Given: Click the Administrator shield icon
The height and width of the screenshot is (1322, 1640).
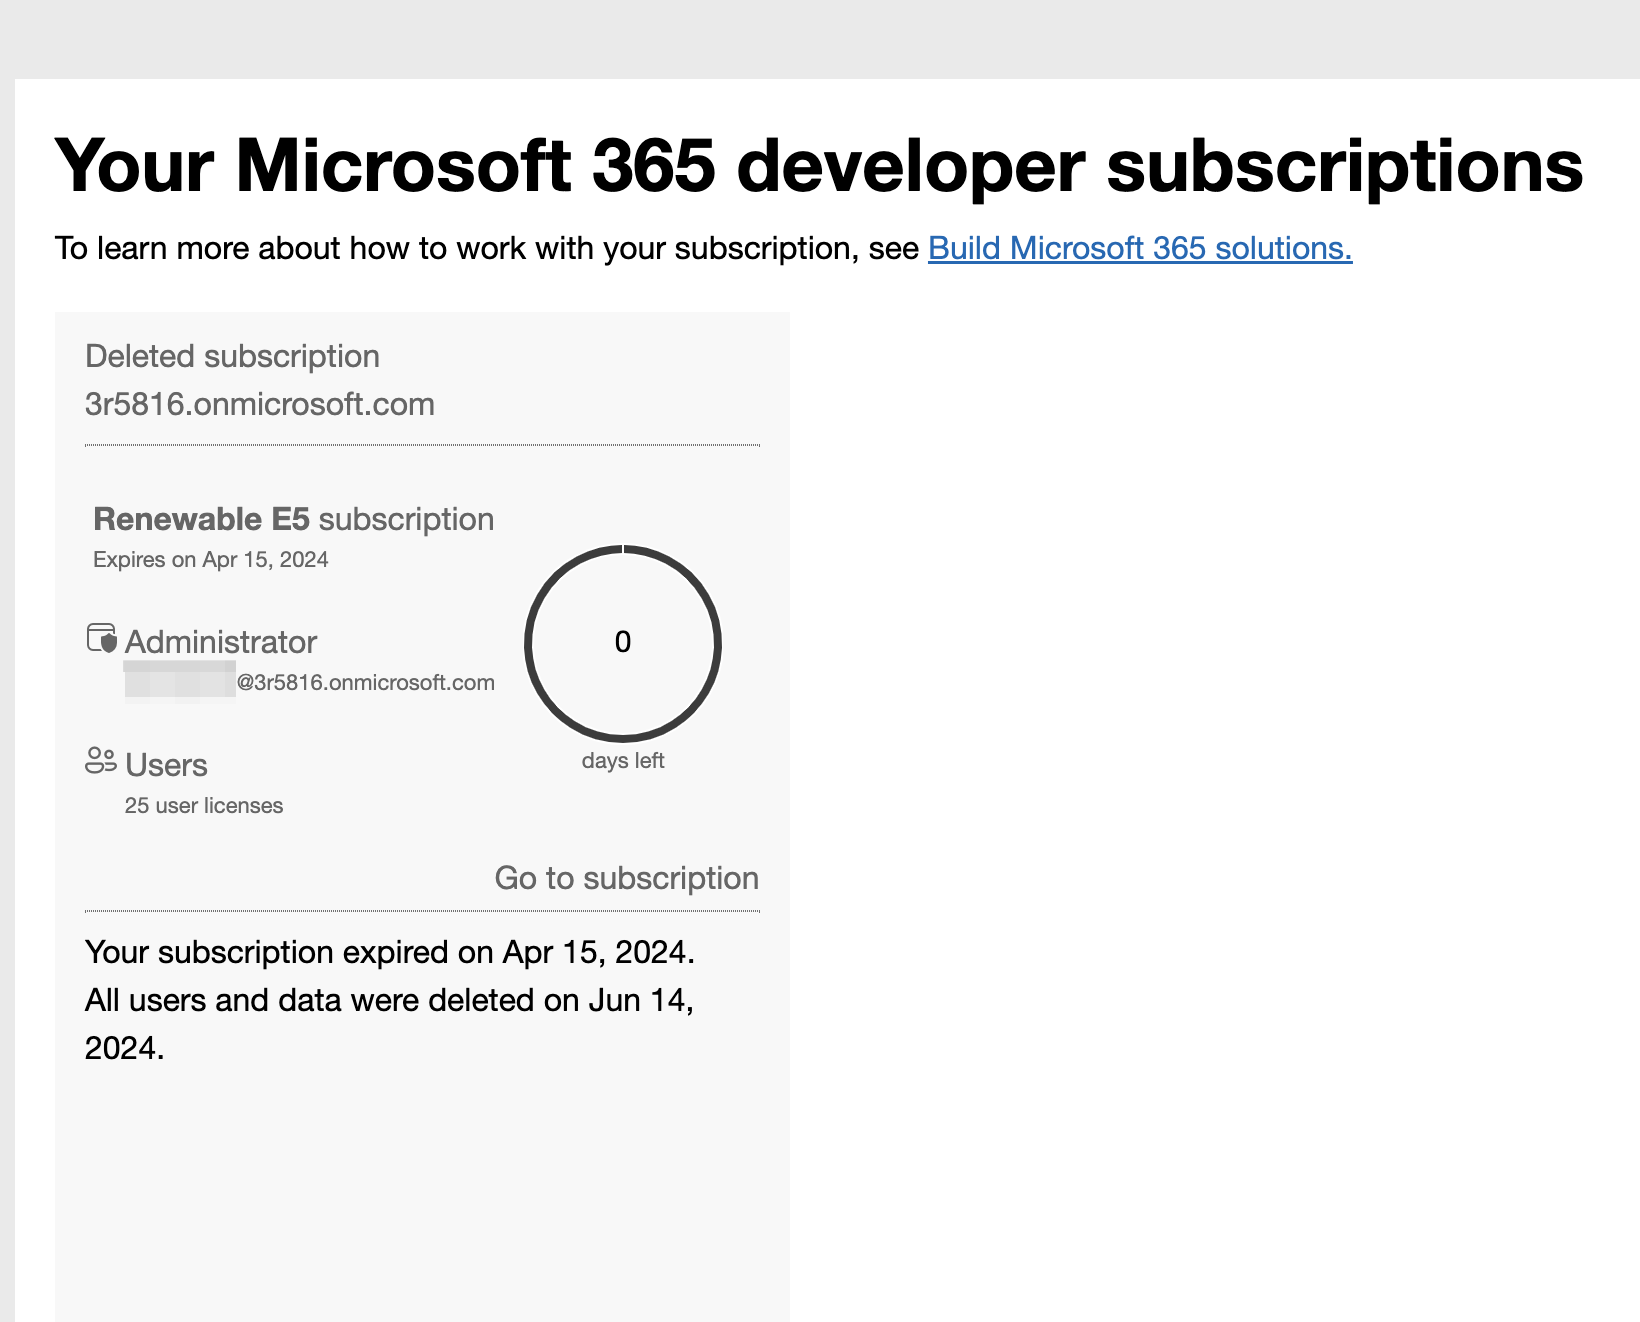Looking at the screenshot, I should pyautogui.click(x=102, y=638).
